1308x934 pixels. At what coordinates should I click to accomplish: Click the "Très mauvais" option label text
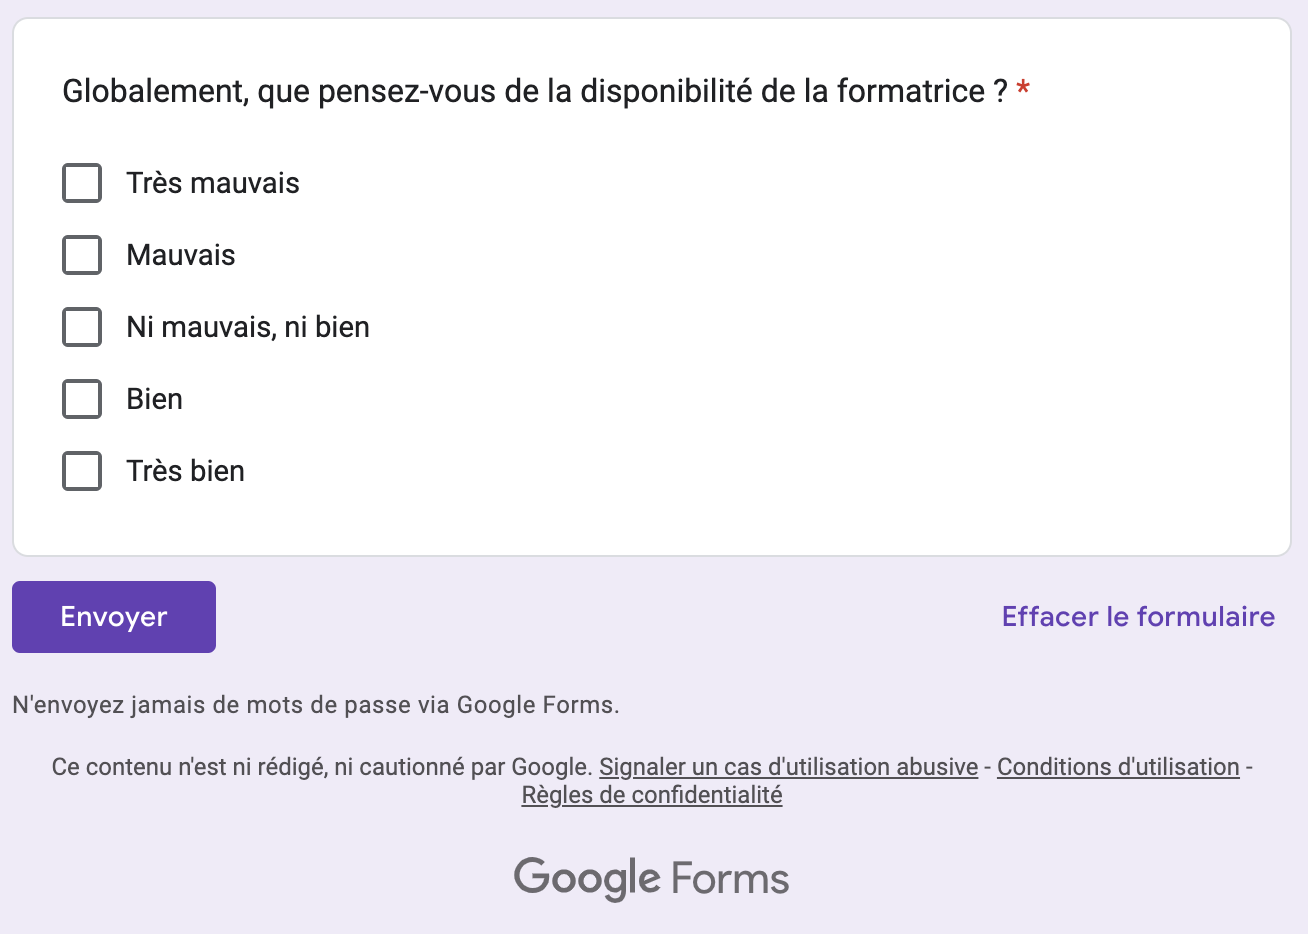coord(213,183)
